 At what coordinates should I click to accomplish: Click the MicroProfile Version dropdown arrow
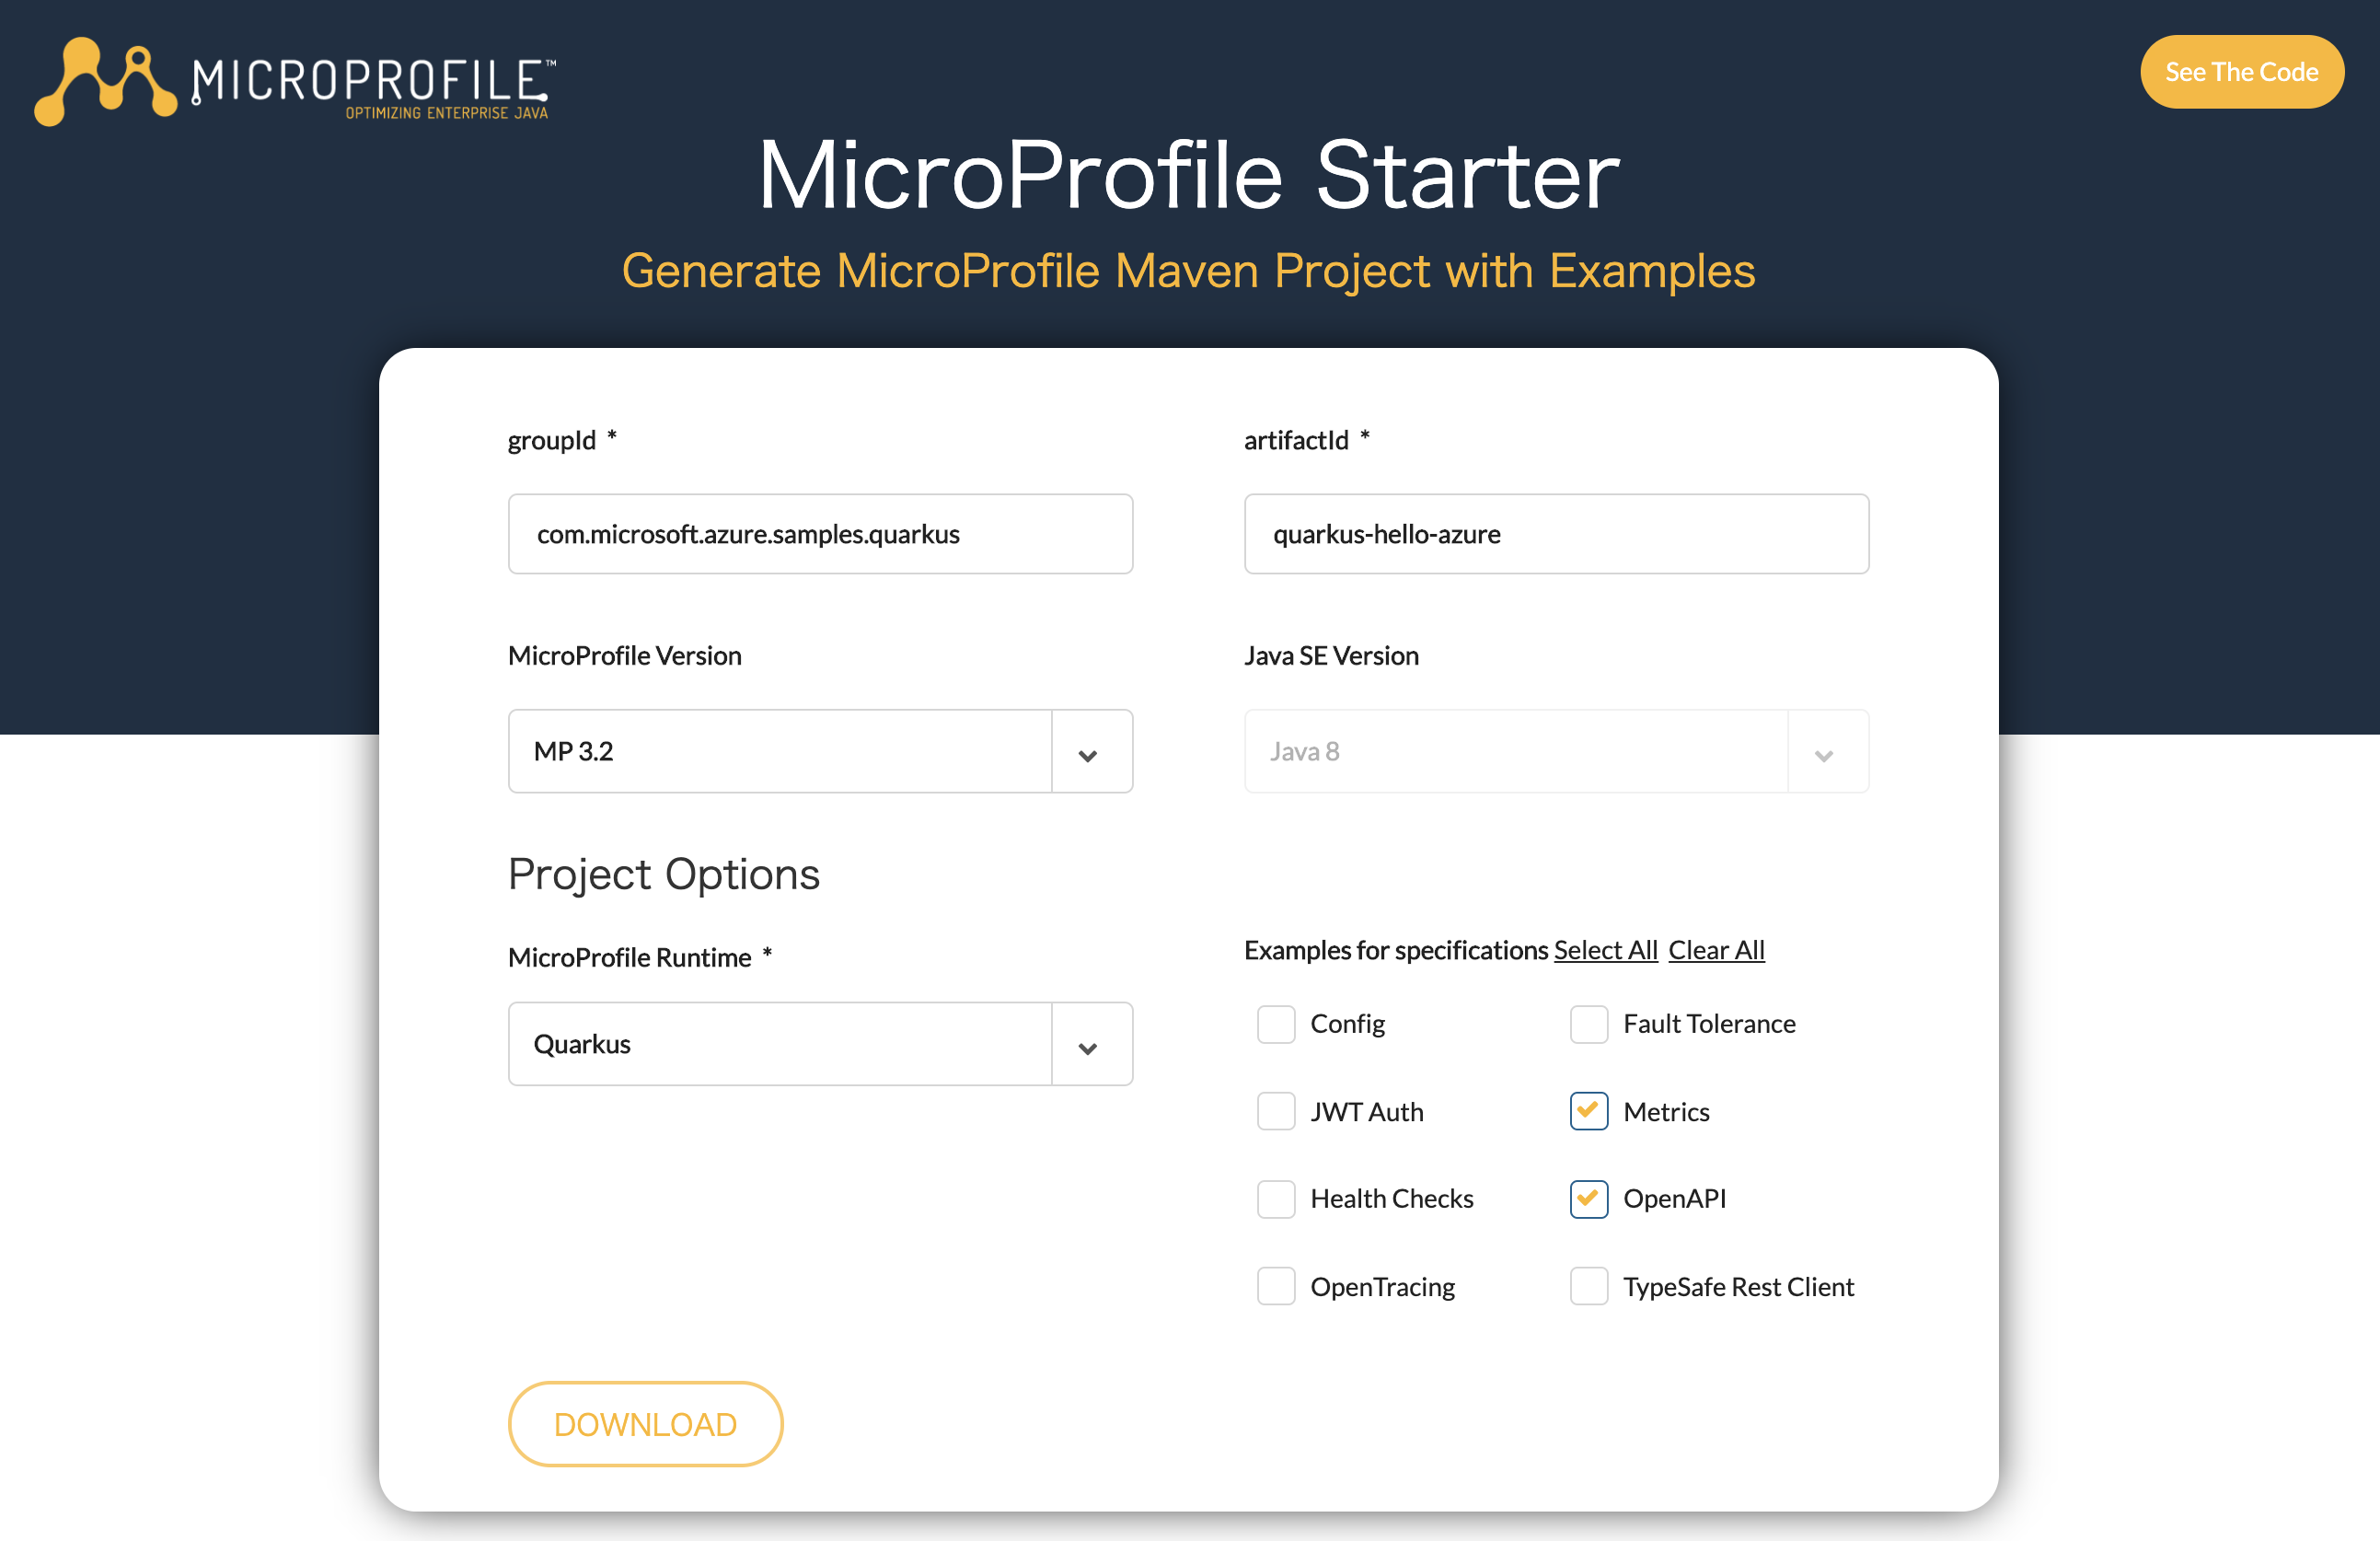click(x=1088, y=749)
